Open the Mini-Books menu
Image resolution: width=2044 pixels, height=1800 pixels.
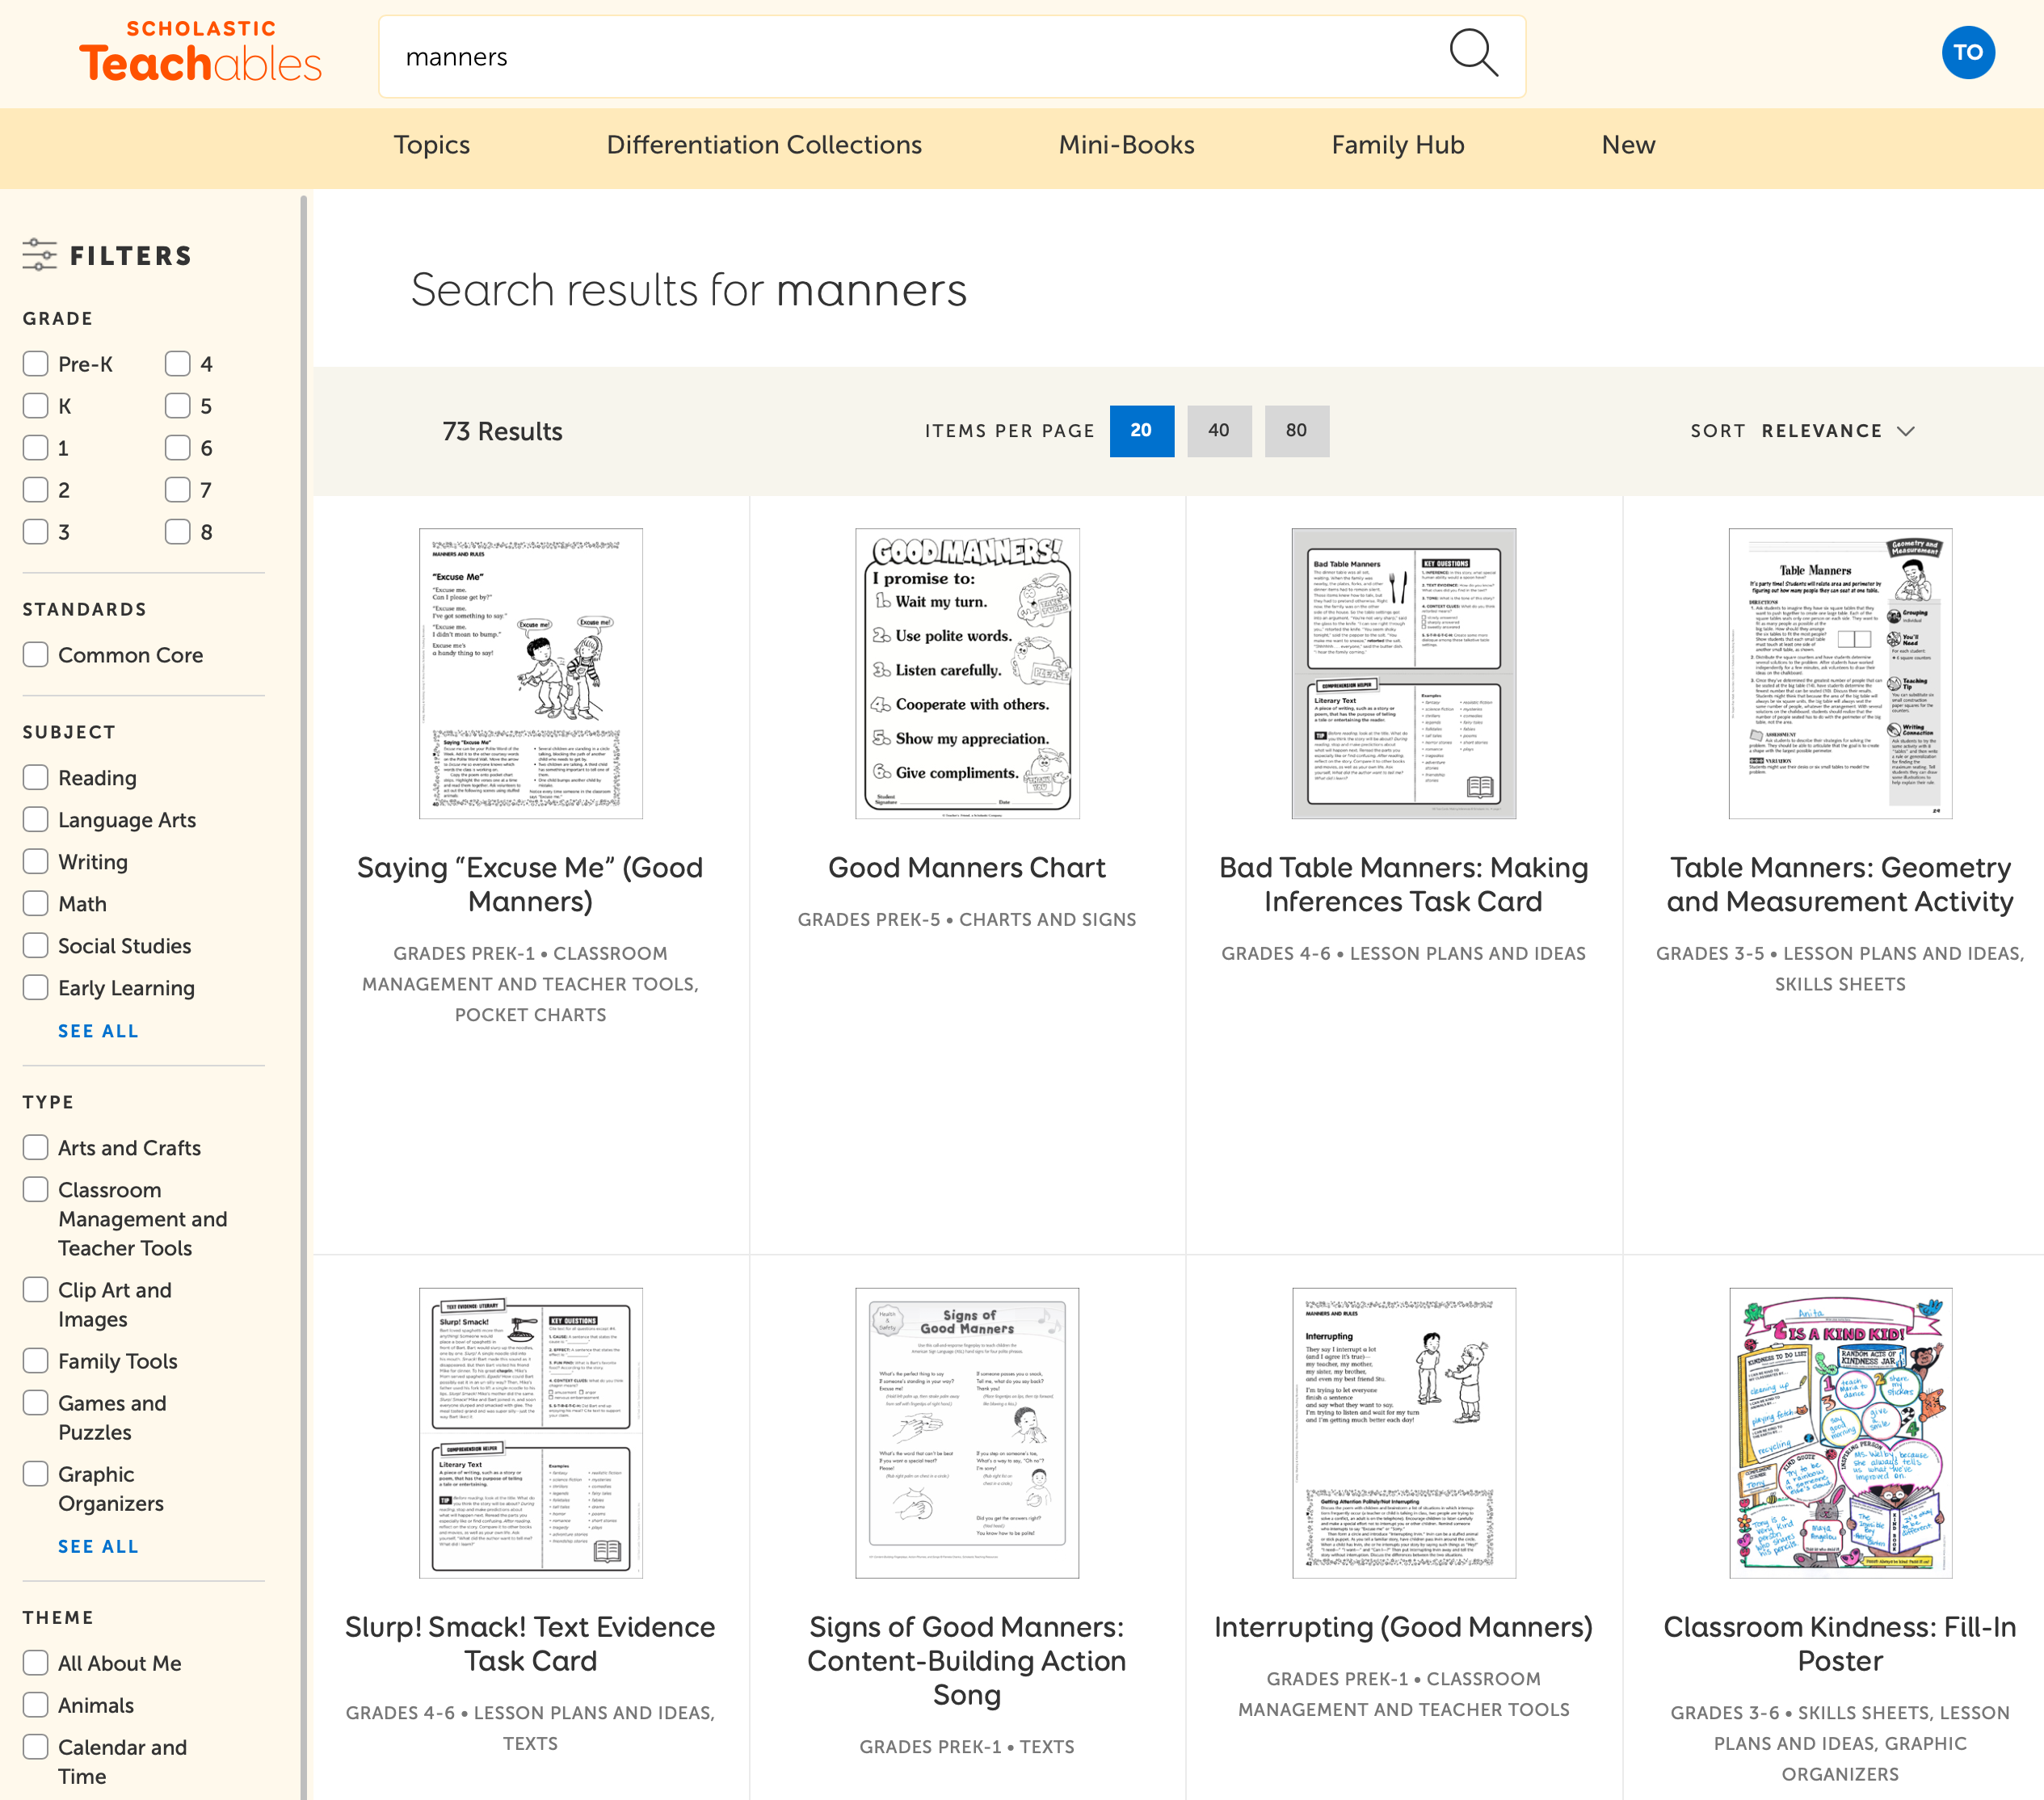1126,145
